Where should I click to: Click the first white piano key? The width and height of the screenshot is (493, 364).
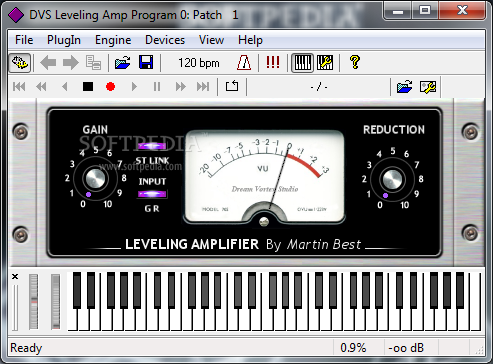(x=73, y=319)
